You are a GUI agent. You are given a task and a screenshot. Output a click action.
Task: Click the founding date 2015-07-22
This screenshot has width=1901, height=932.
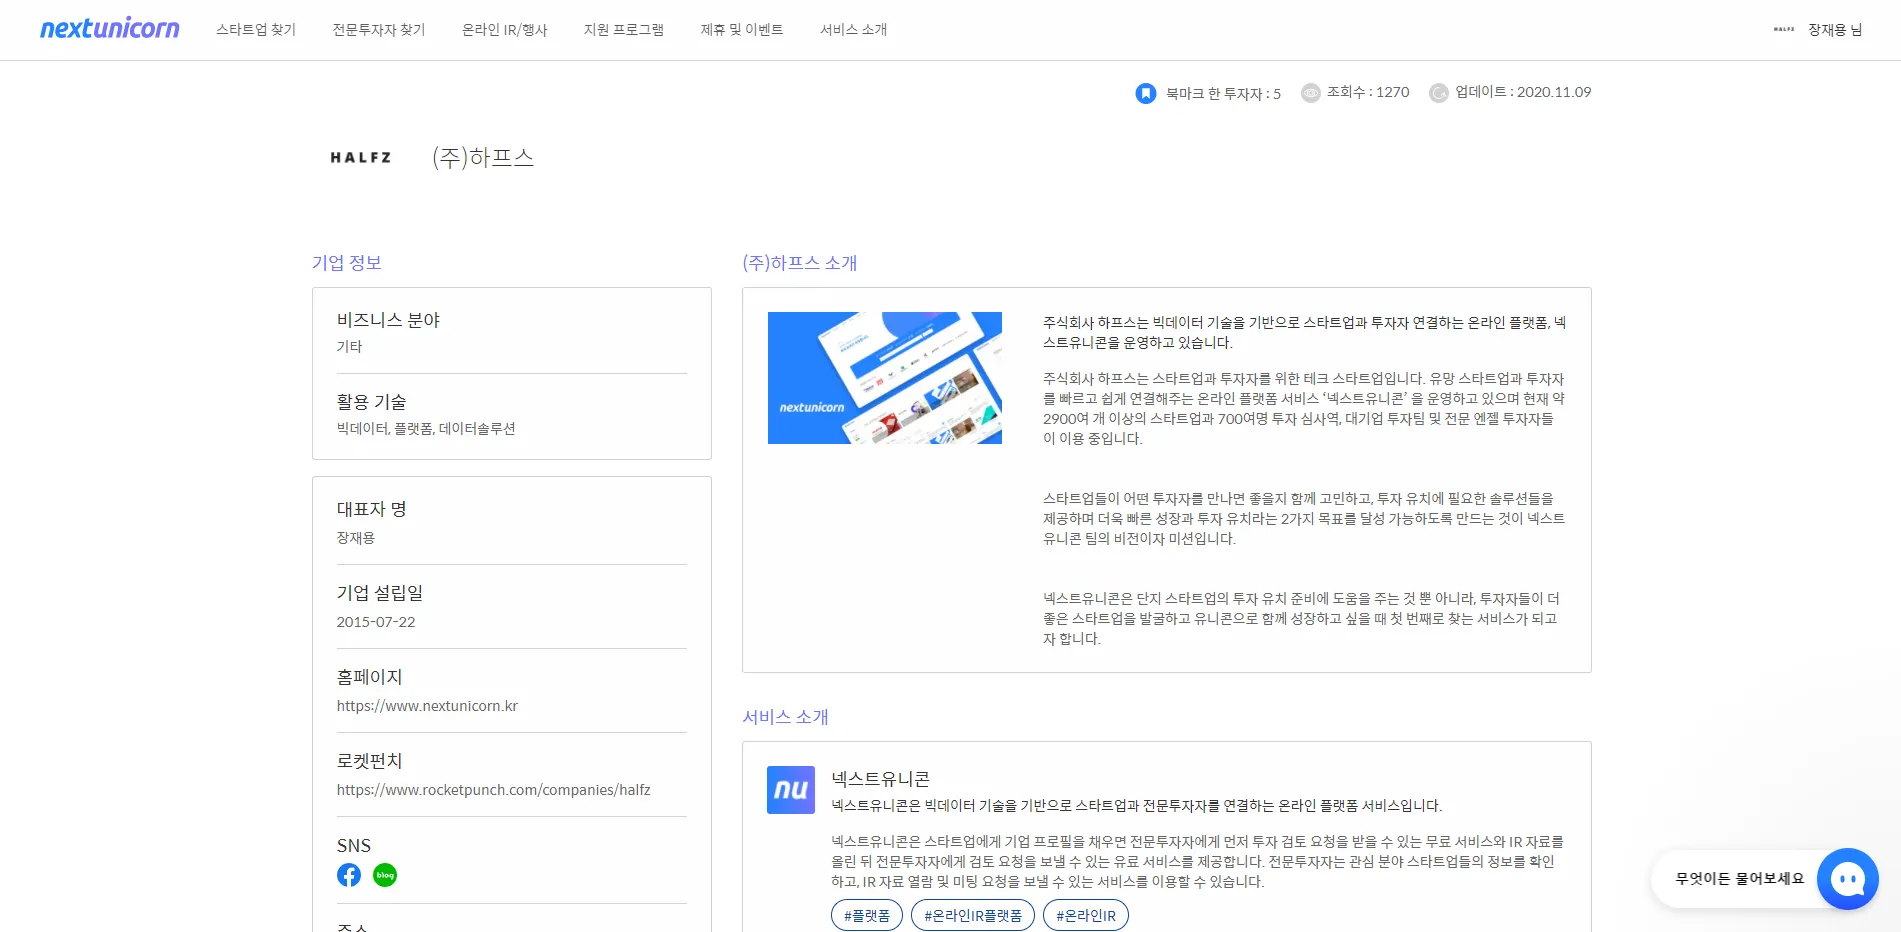(x=376, y=622)
